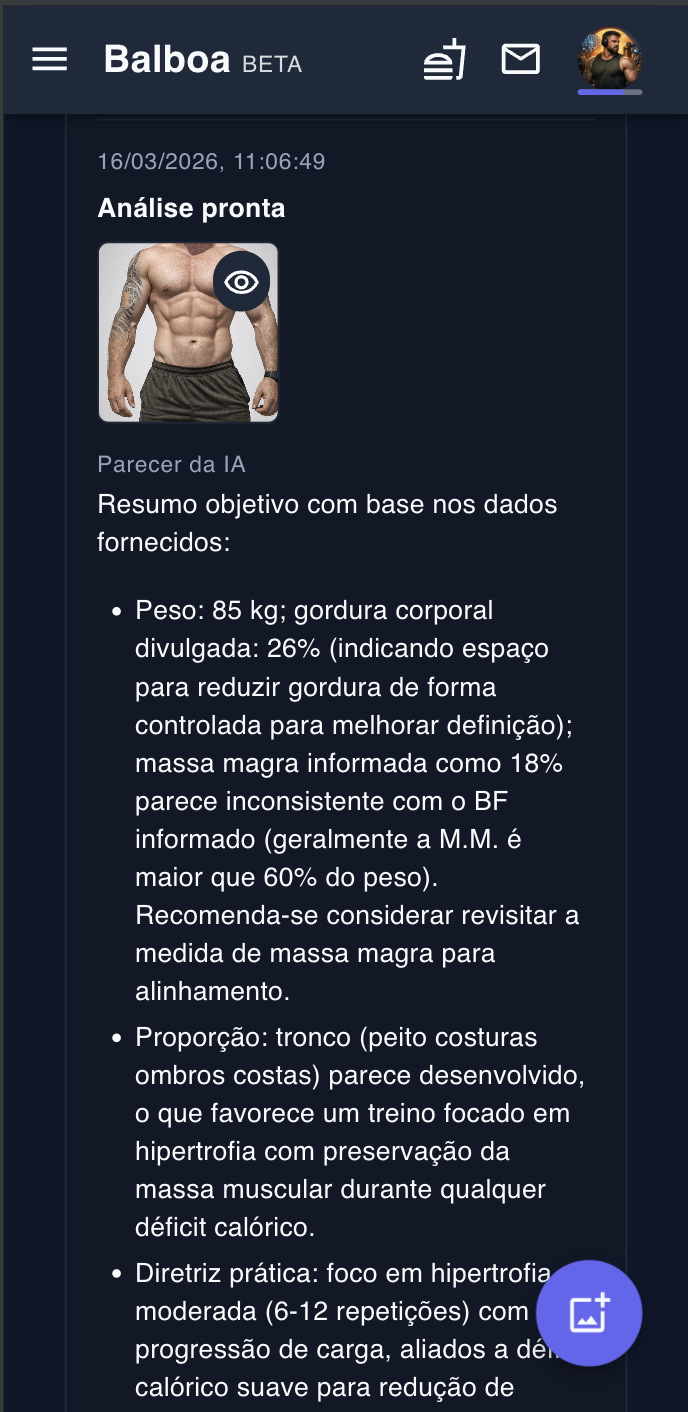This screenshot has width=688, height=1412.
Task: Open the meal tracker icon in the header
Action: tap(443, 60)
